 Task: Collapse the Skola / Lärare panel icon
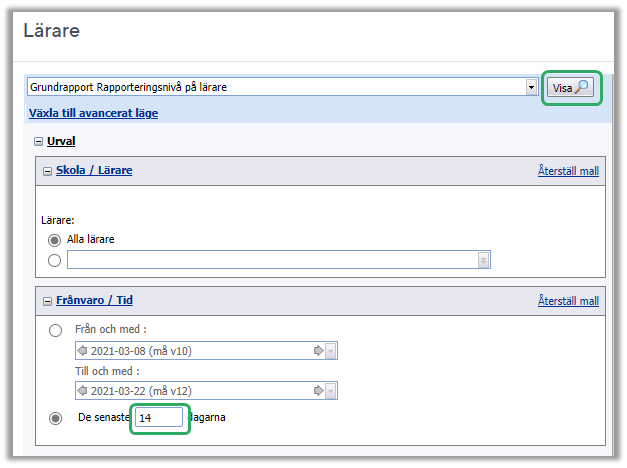coord(47,171)
